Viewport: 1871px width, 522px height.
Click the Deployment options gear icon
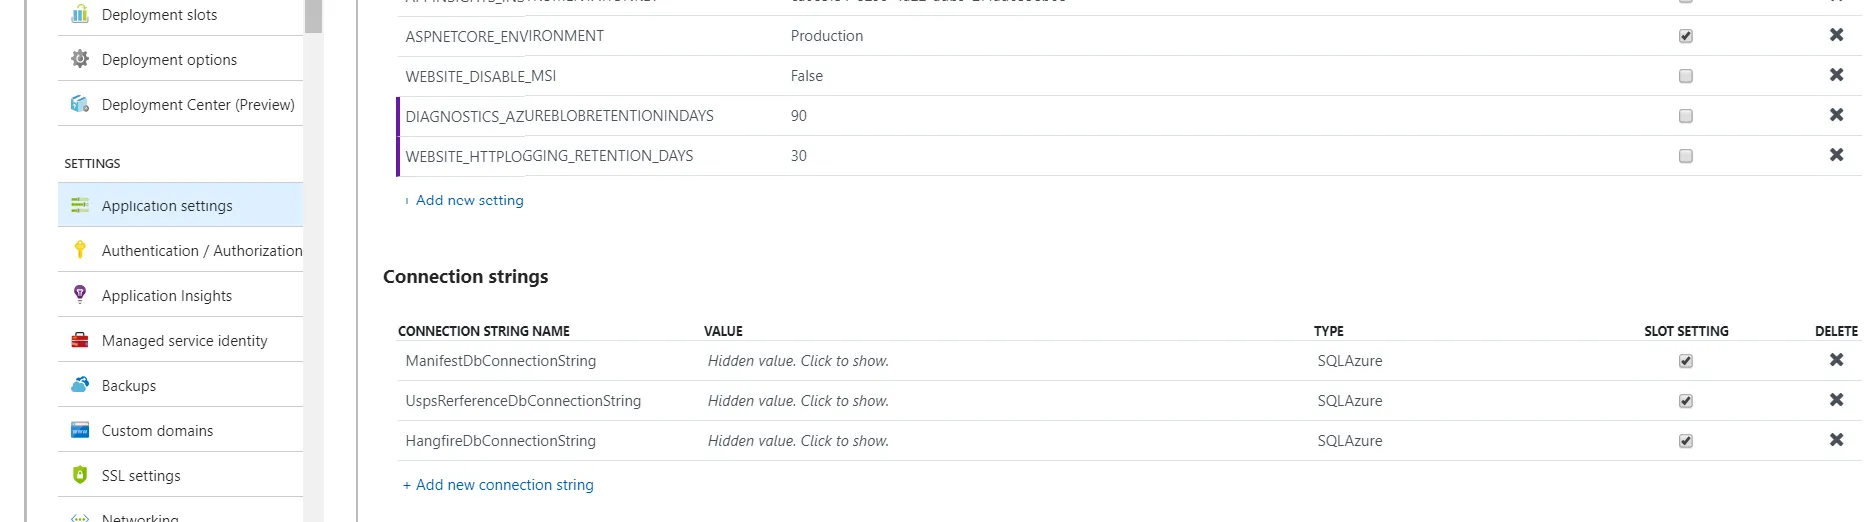(80, 59)
